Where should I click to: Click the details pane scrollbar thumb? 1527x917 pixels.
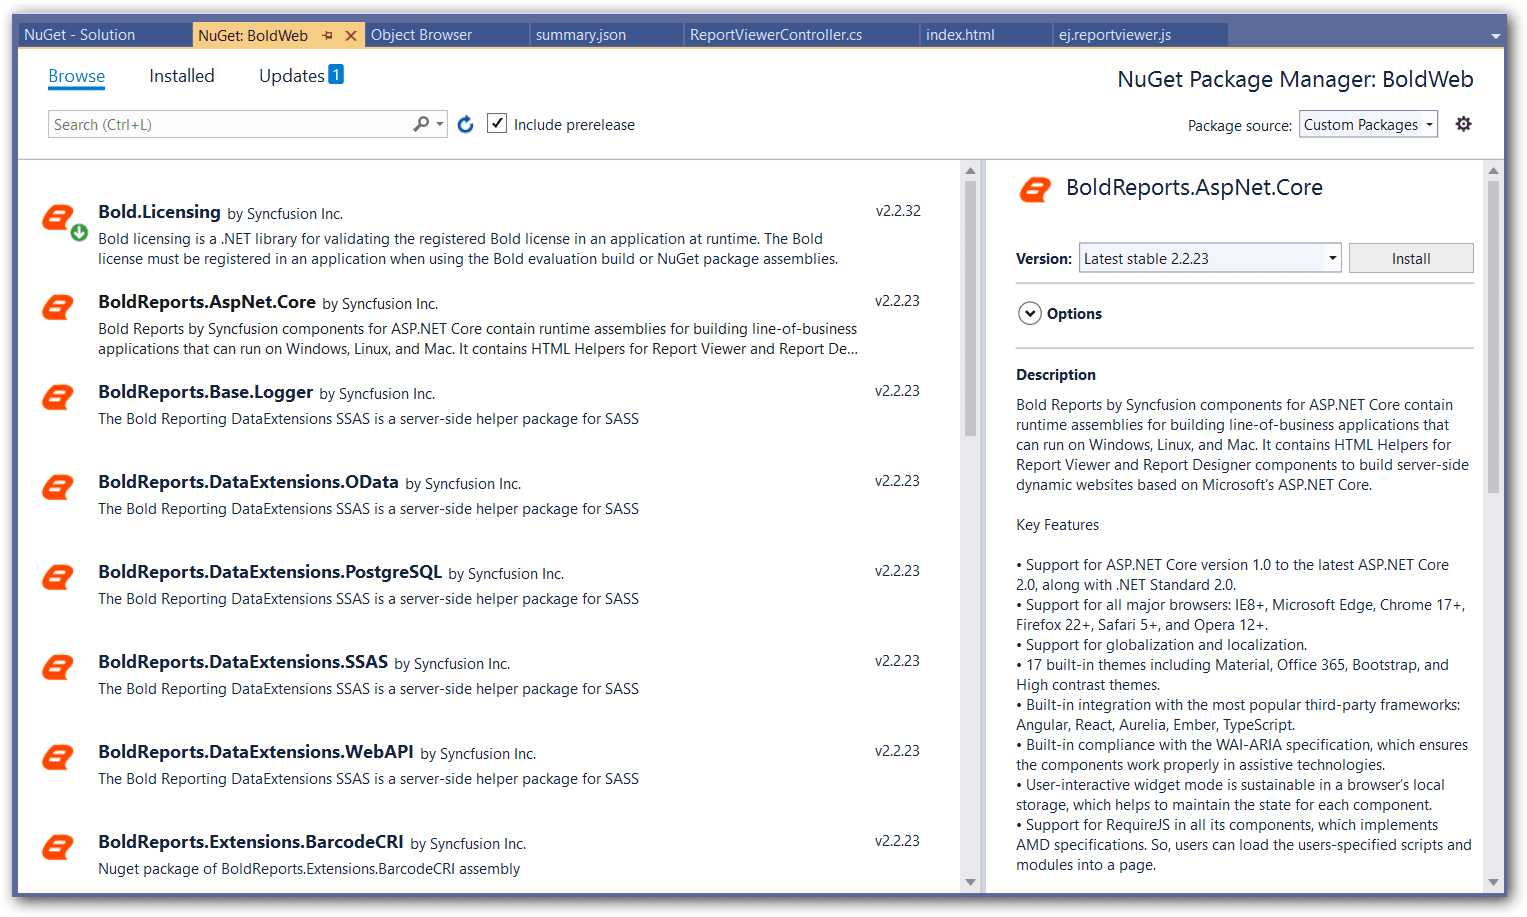pos(1493,337)
